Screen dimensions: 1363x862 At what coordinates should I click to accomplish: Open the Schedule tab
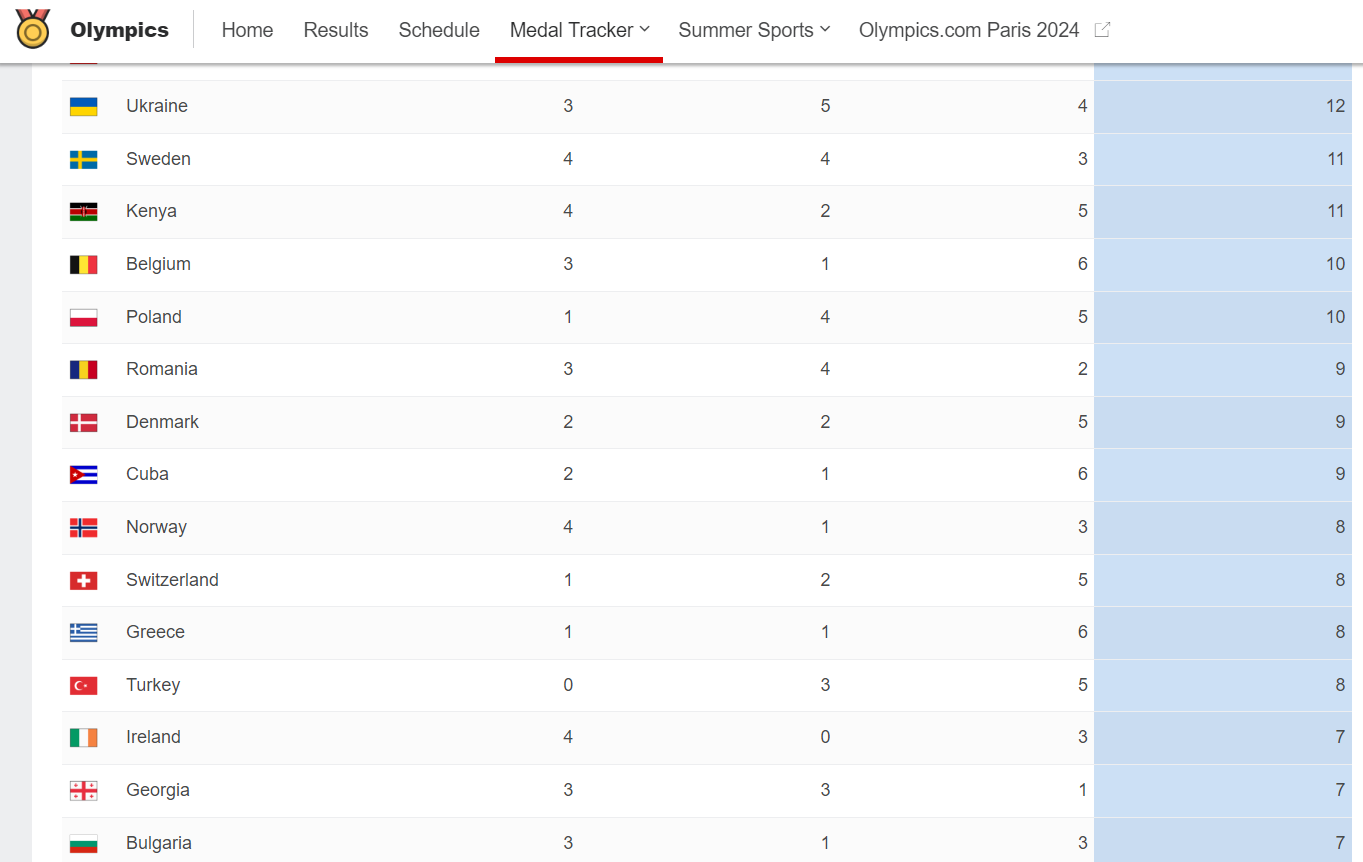pos(439,30)
